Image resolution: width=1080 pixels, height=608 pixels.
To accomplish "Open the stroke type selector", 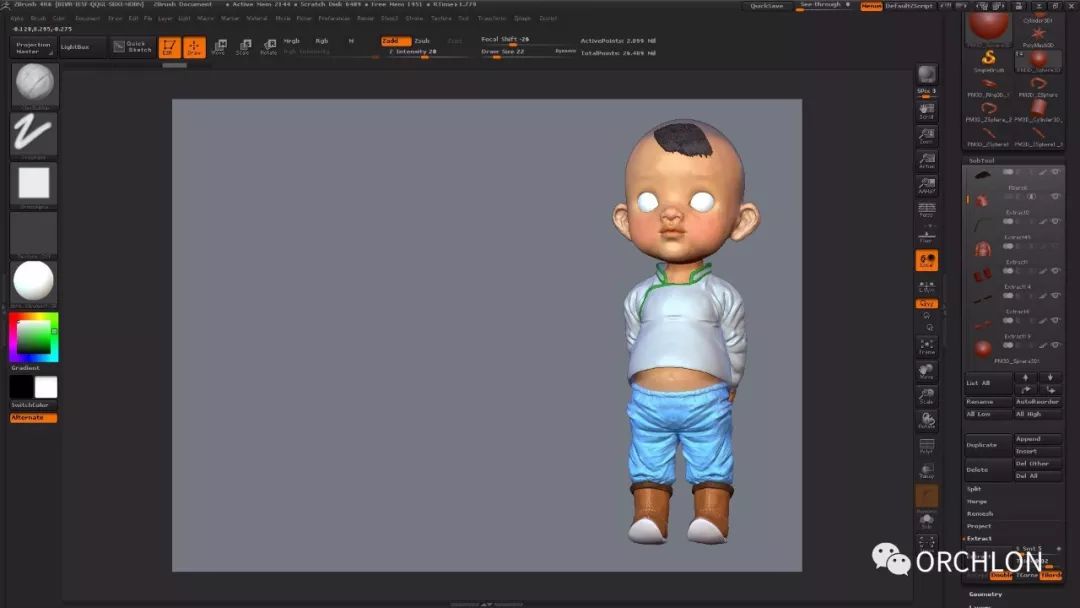I will (34, 134).
